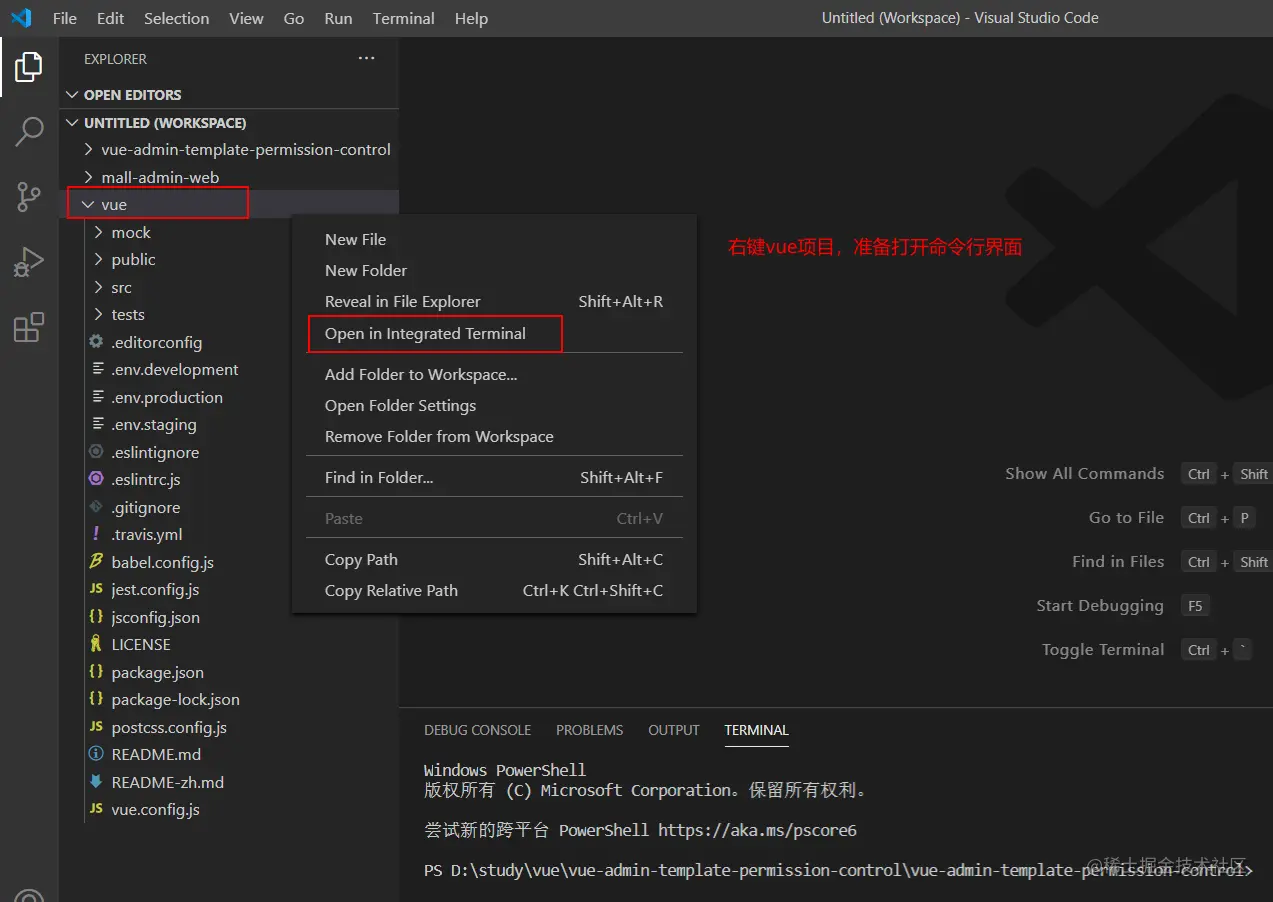The height and width of the screenshot is (902, 1273).
Task: Click the git icon beside .gitignore
Action: [x=96, y=507]
